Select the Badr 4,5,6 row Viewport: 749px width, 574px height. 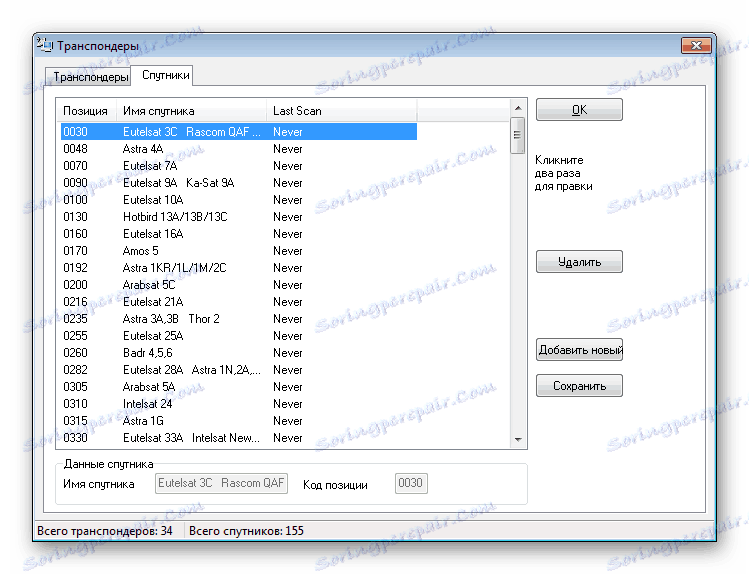(239, 353)
